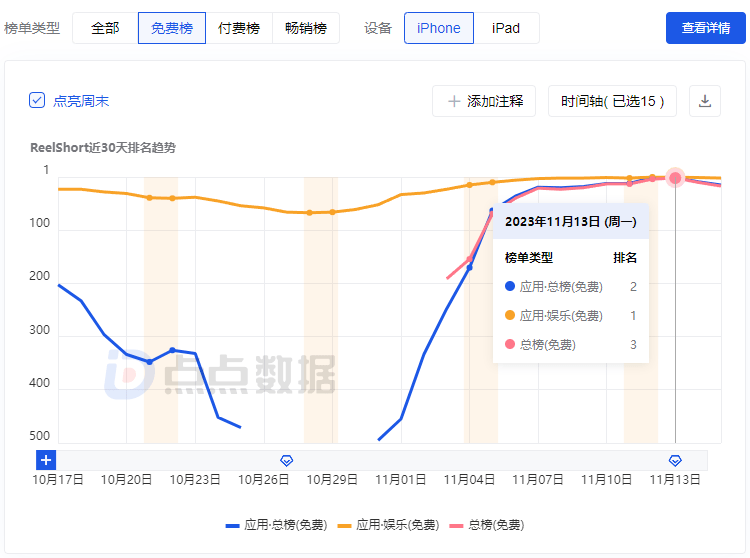
Task: Click the 应用·娱乐(免费) row in tooltip
Action: pos(571,316)
